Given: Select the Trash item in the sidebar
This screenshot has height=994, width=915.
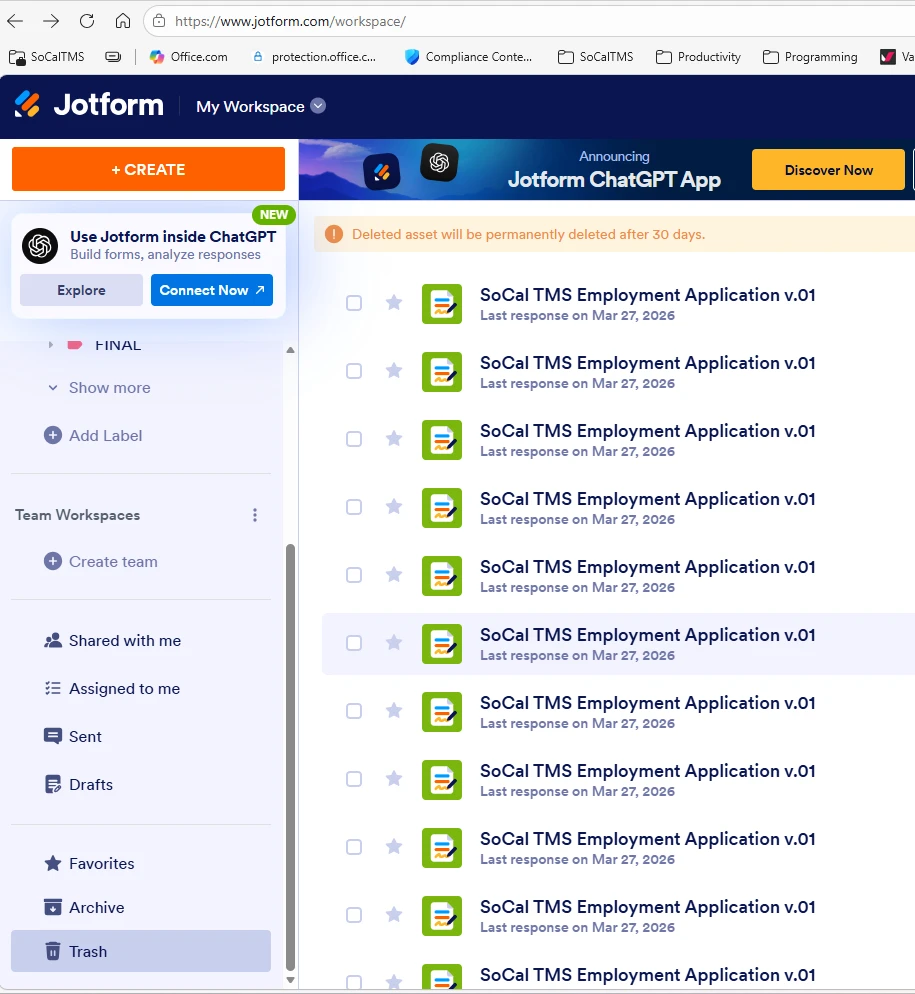Looking at the screenshot, I should point(141,951).
